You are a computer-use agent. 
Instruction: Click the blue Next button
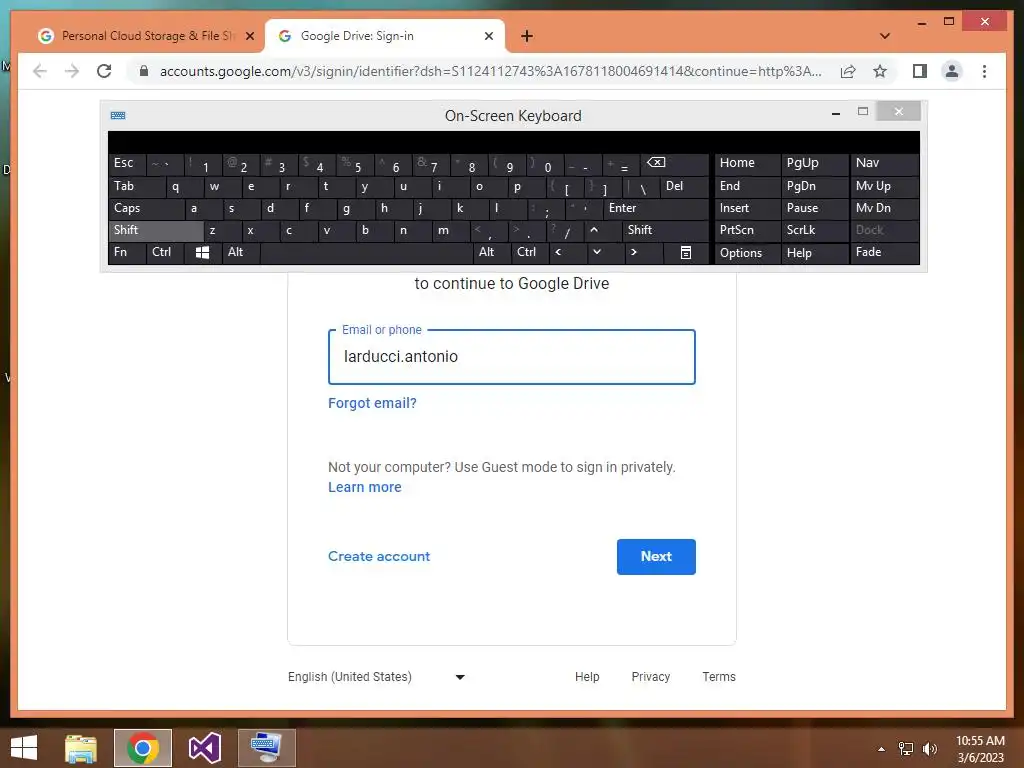(x=656, y=556)
